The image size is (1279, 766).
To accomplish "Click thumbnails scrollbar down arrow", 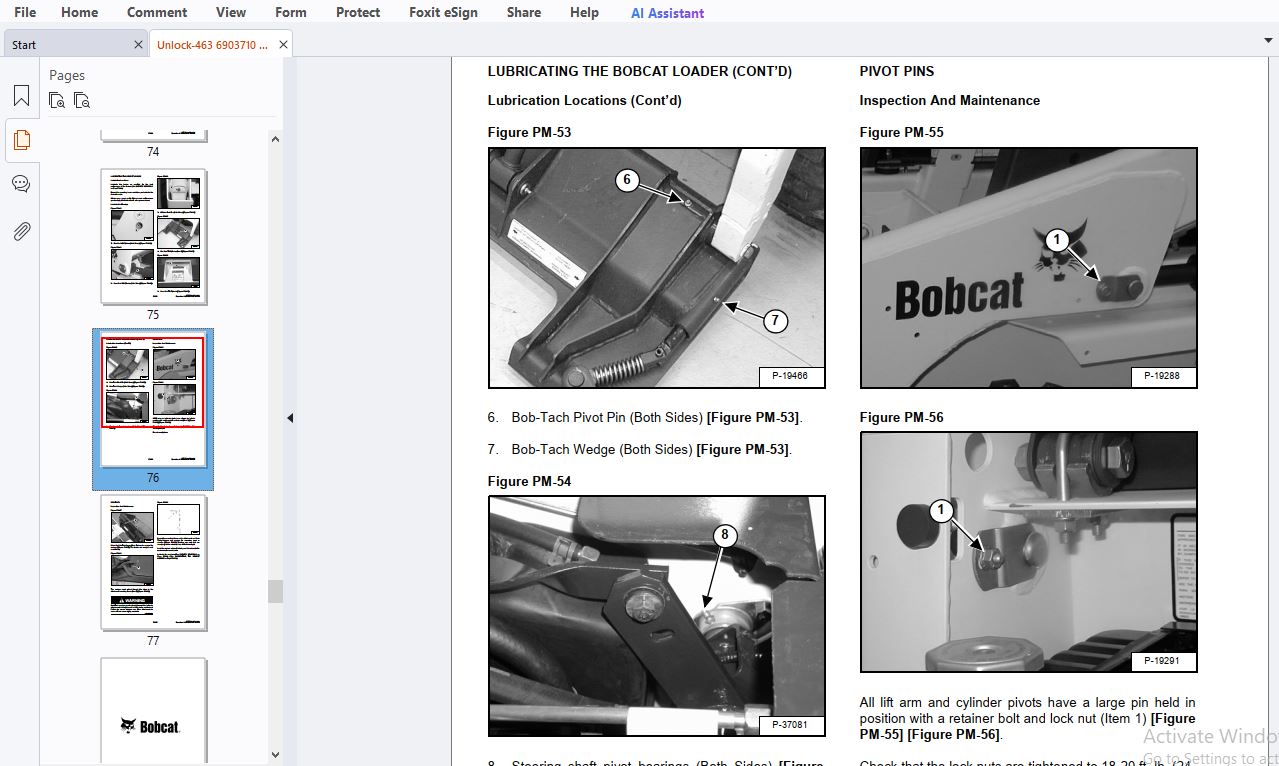I will (x=275, y=755).
